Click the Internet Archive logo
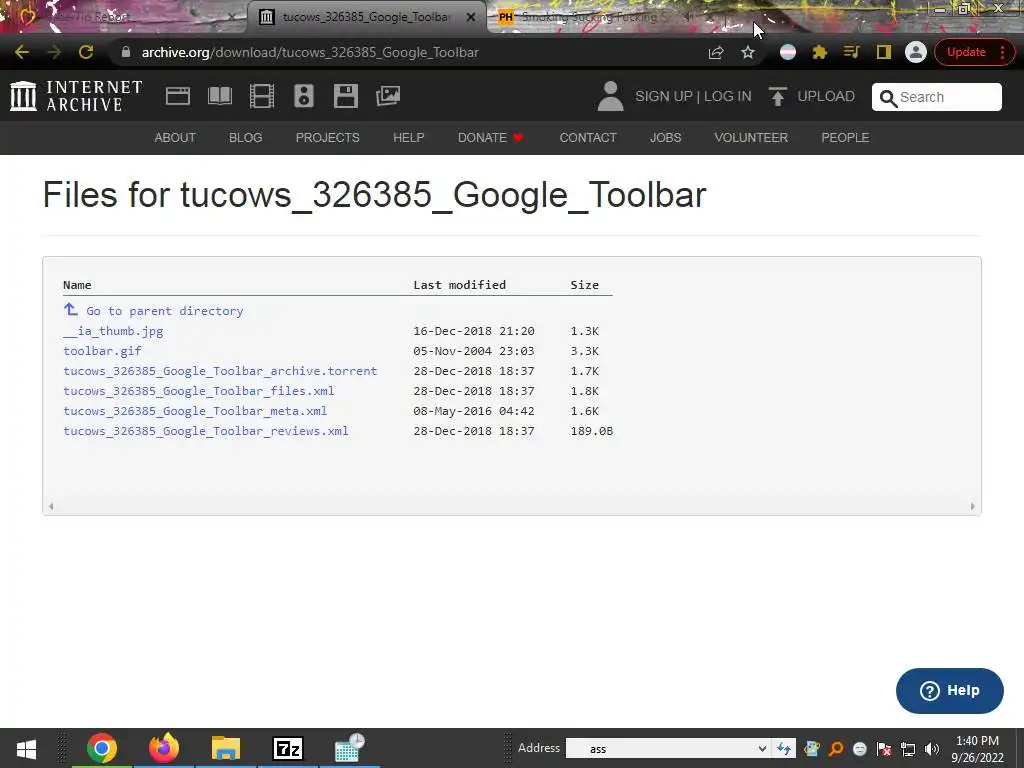 (x=76, y=96)
